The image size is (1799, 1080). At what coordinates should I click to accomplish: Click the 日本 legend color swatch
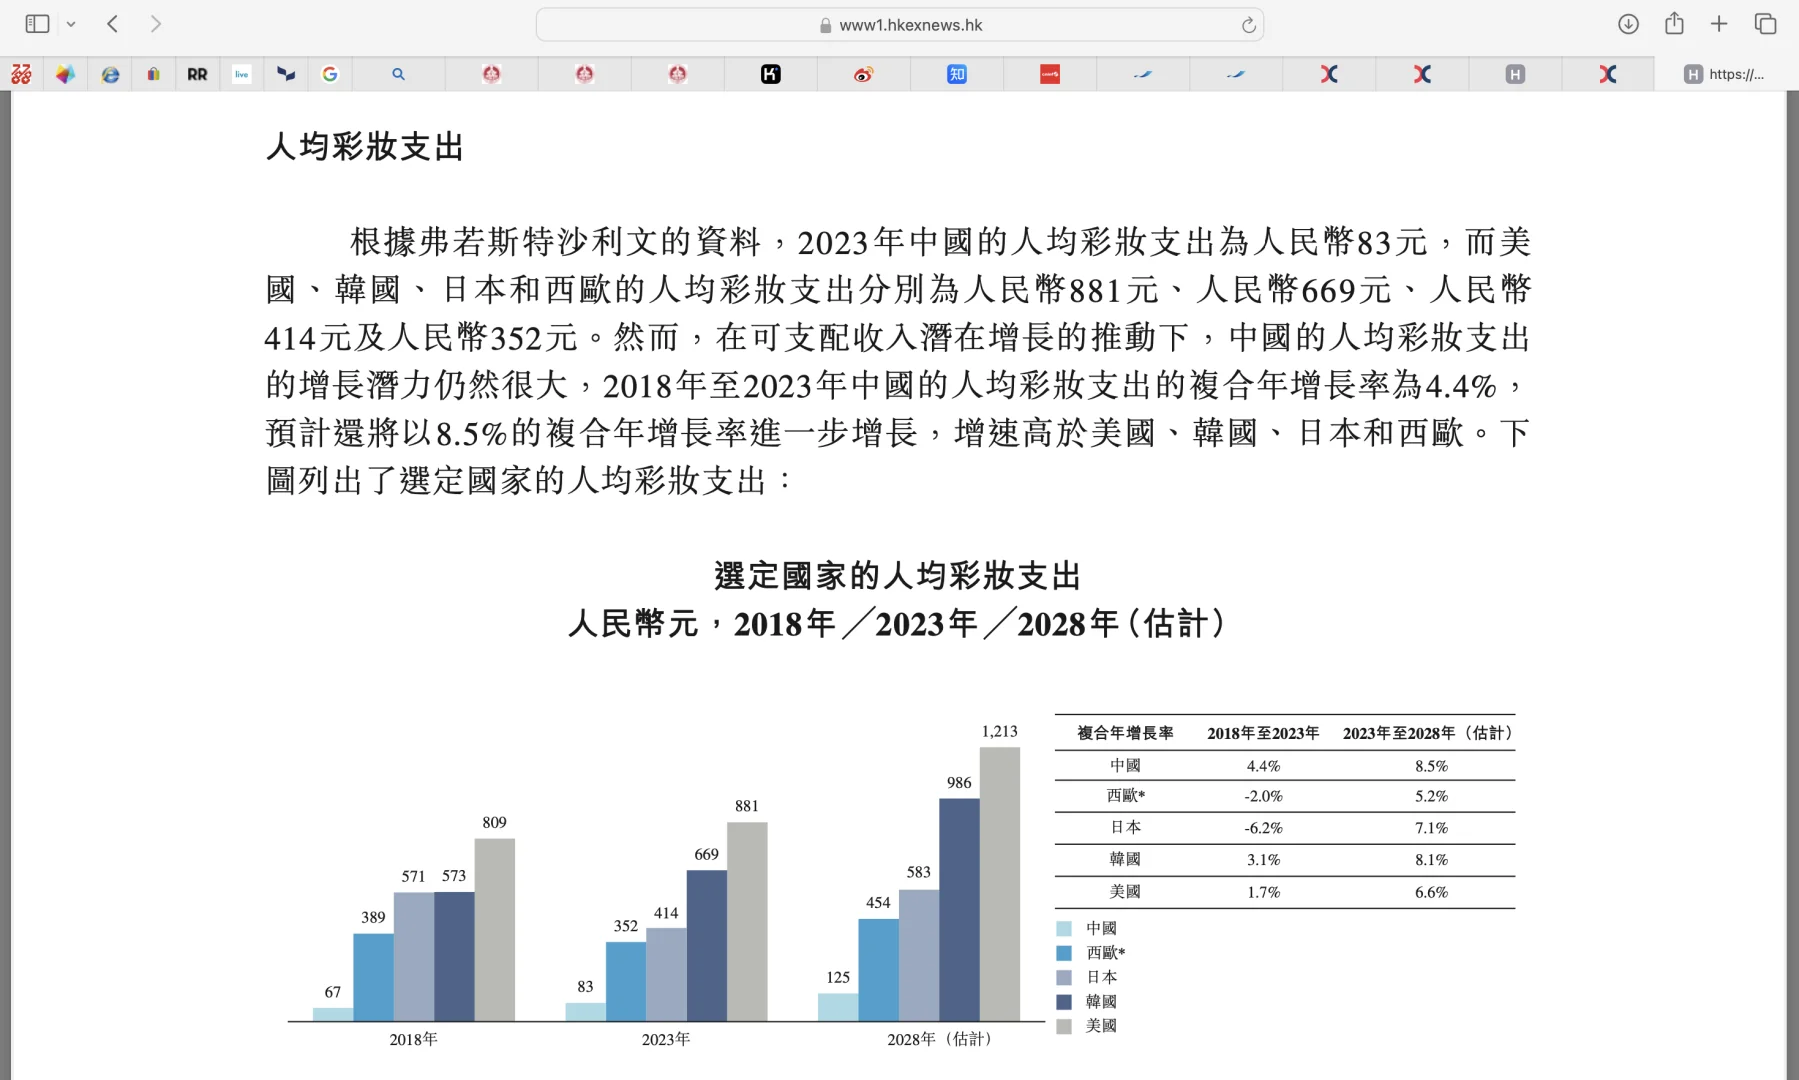point(1064,977)
